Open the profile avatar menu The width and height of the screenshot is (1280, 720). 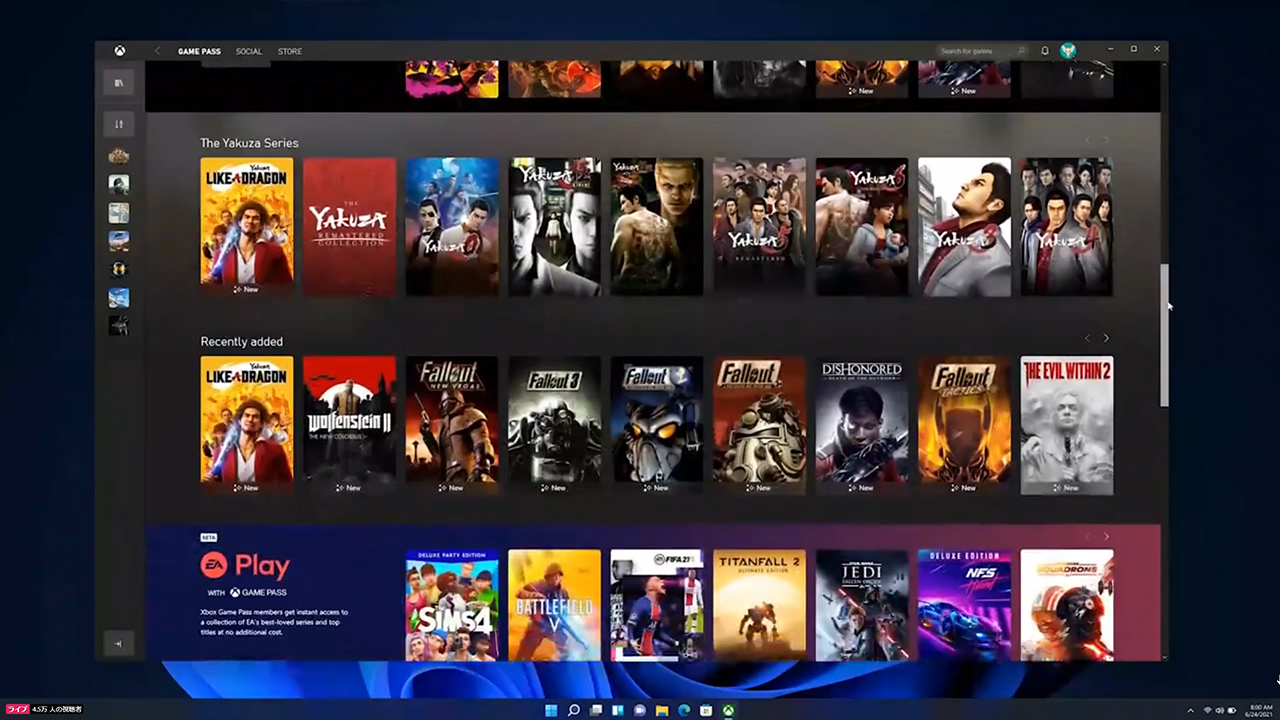(x=1068, y=51)
